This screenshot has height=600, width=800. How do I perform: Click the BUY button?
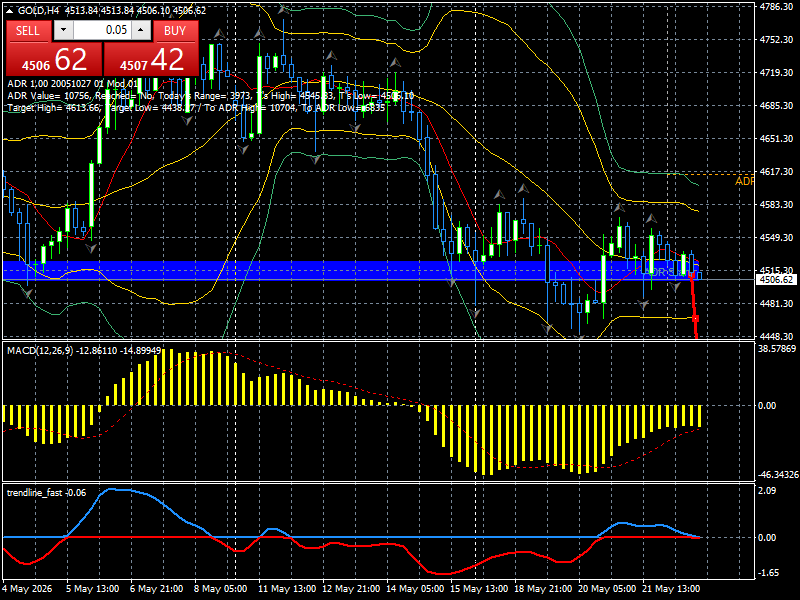[175, 31]
